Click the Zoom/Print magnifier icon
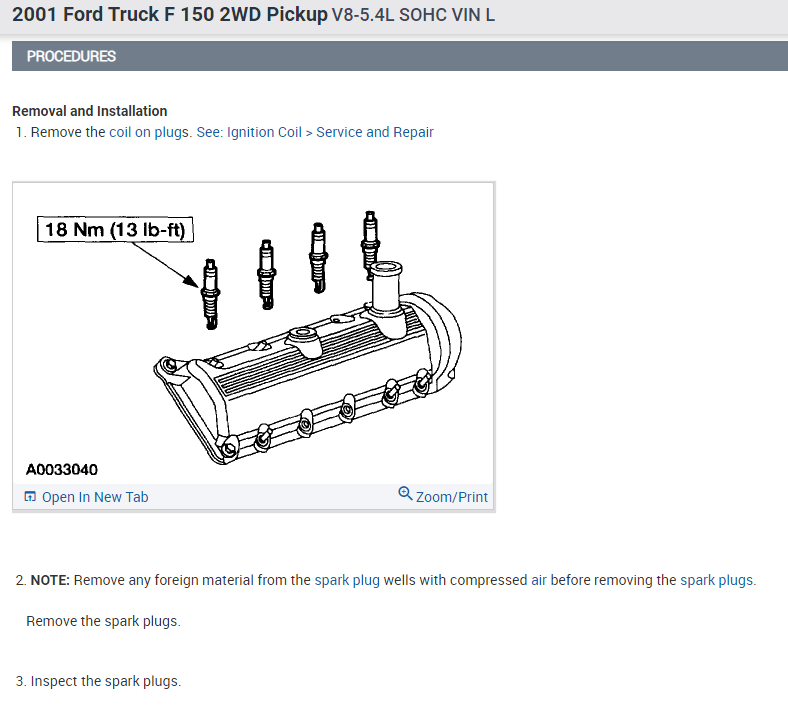The image size is (788, 705). [405, 494]
